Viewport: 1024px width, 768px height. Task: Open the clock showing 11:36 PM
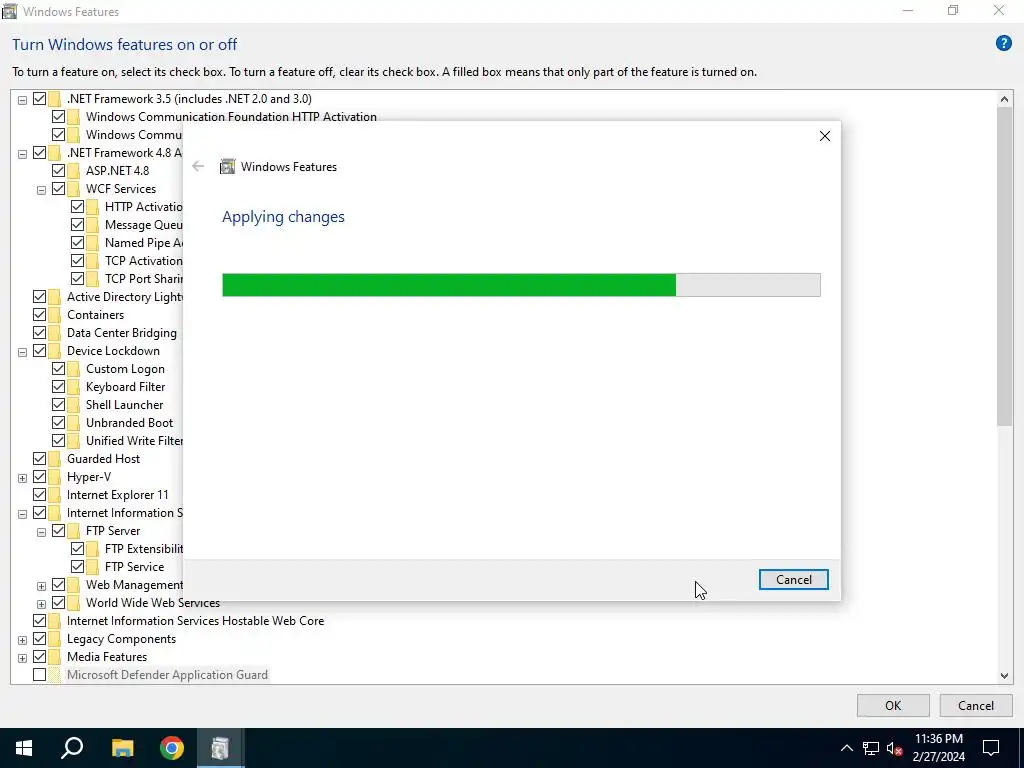pos(938,748)
